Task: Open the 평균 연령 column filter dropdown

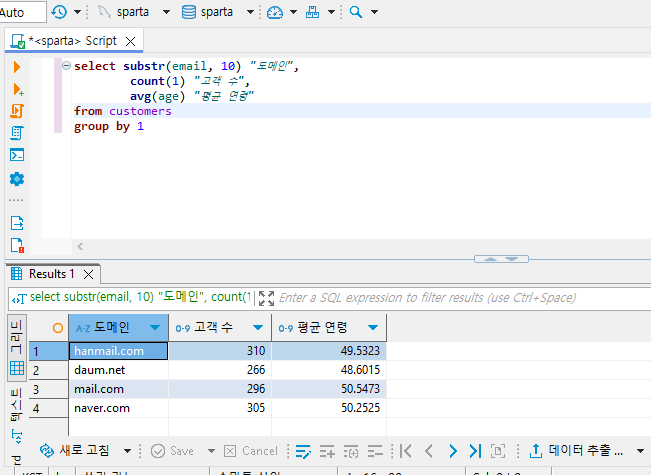Action: coord(373,328)
